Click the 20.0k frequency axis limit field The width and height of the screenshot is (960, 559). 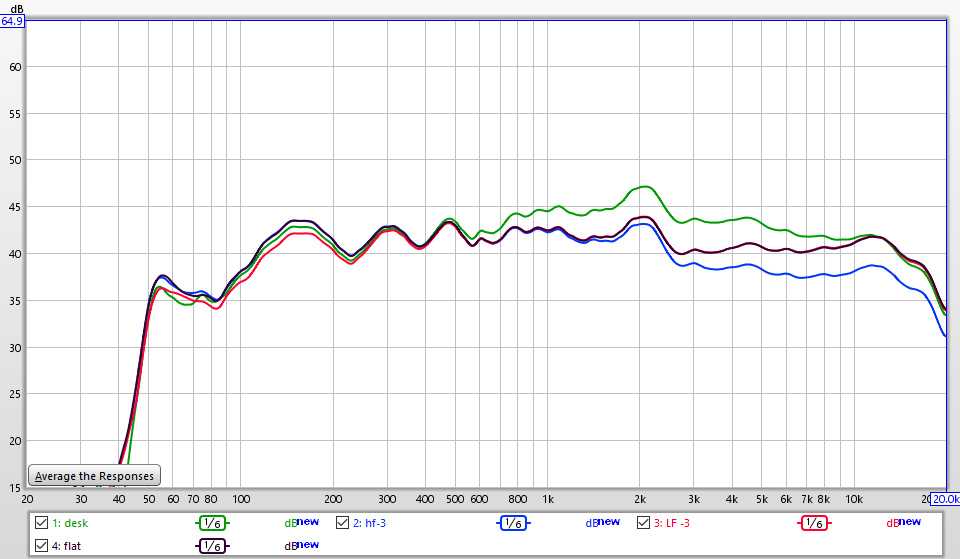pos(945,499)
